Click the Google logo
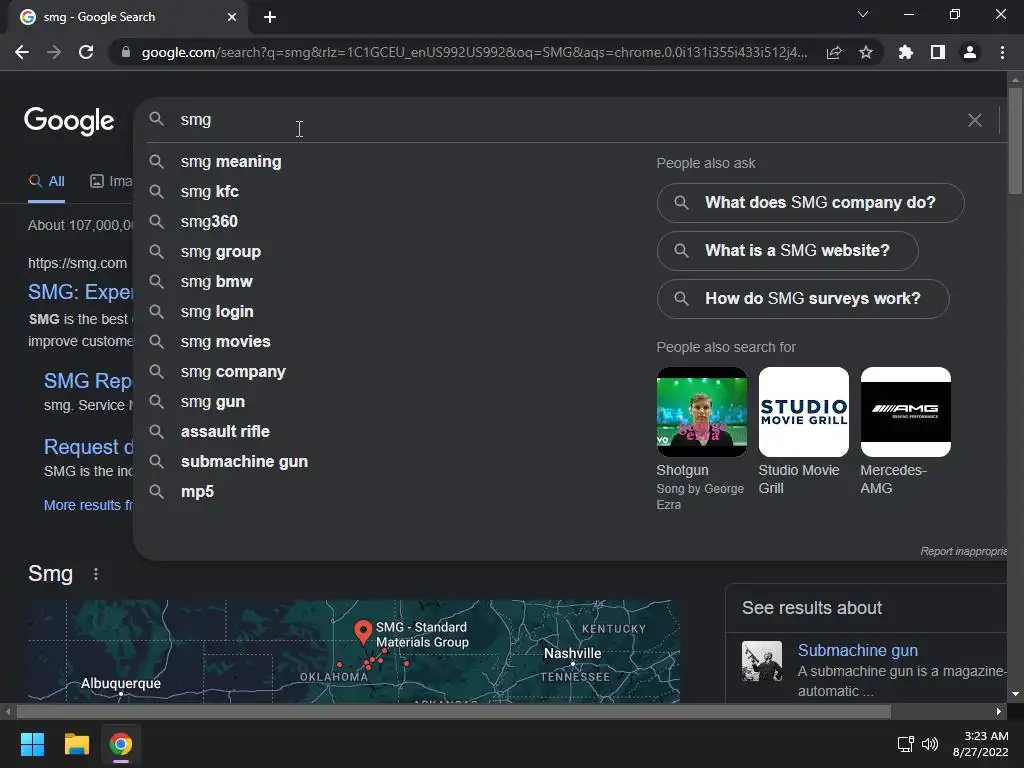Viewport: 1024px width, 768px height. (x=69, y=121)
